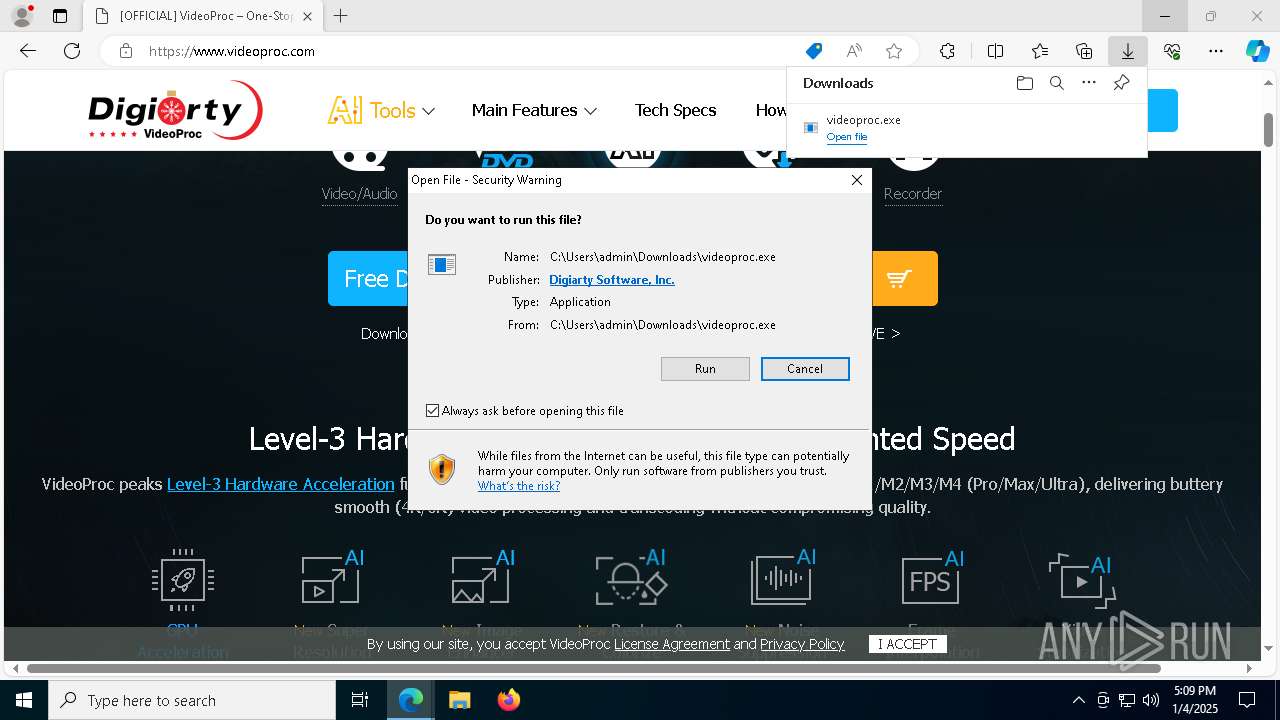Image resolution: width=1280 pixels, height=720 pixels.
Task: Open Task View on taskbar
Action: (x=360, y=700)
